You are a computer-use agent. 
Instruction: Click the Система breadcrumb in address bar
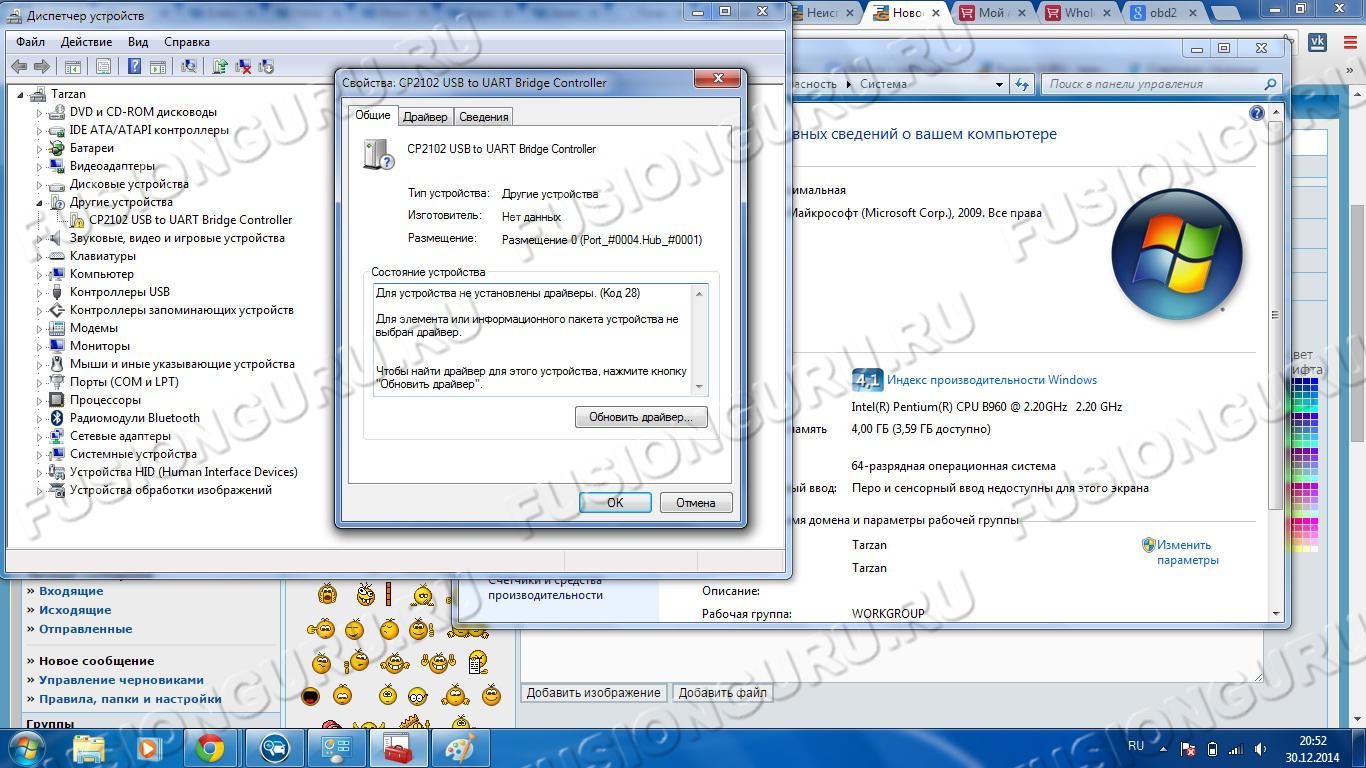point(883,84)
